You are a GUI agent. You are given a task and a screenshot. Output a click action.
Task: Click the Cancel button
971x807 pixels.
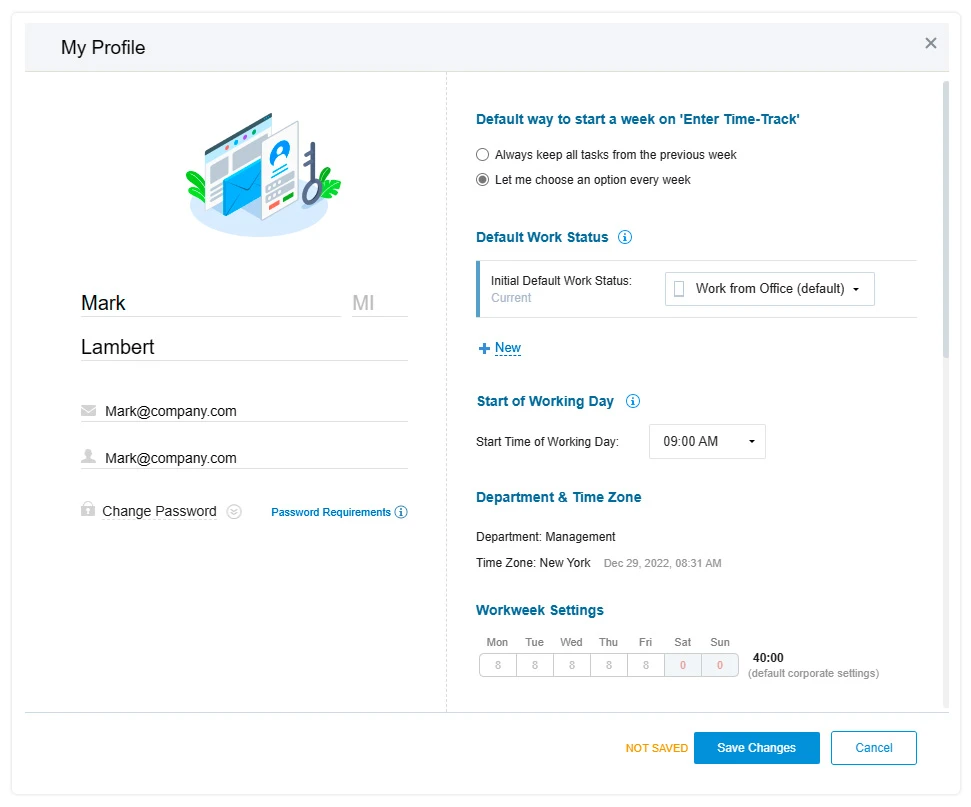(873, 748)
